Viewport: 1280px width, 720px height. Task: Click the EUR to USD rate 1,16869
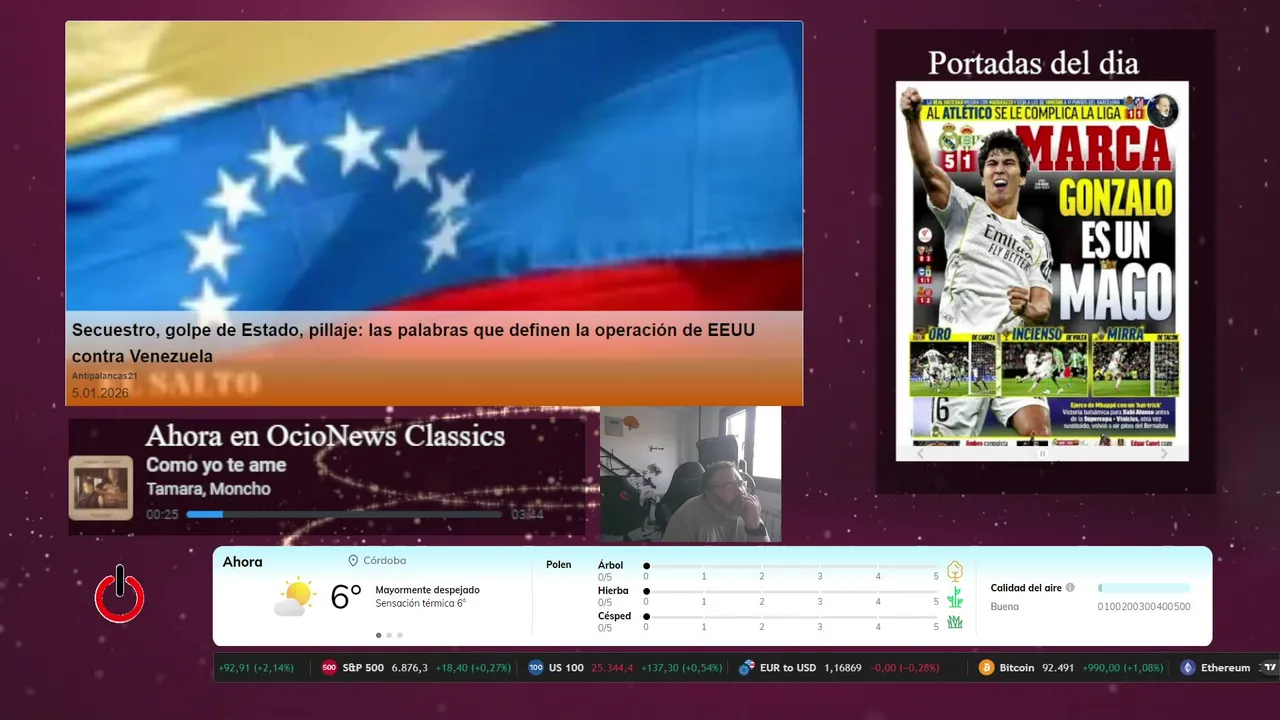tap(843, 667)
